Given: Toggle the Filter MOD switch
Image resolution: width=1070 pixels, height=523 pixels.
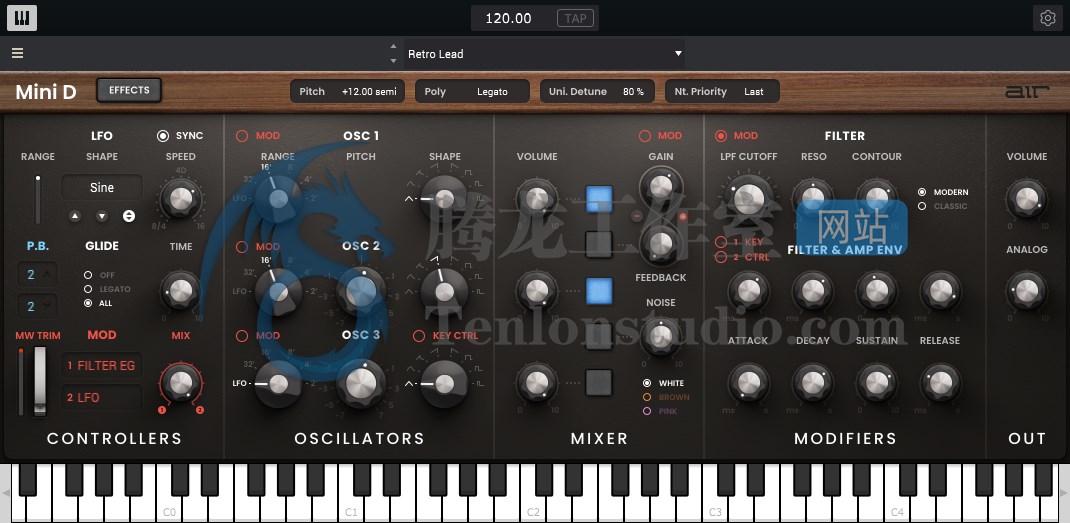Looking at the screenshot, I should tap(721, 136).
